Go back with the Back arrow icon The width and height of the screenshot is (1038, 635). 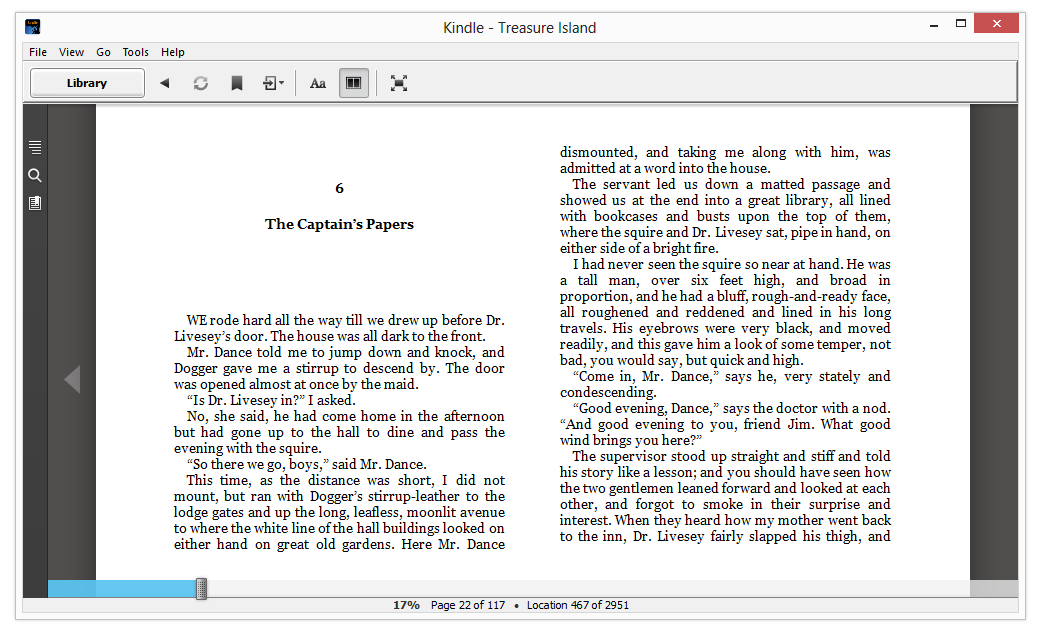[x=165, y=83]
